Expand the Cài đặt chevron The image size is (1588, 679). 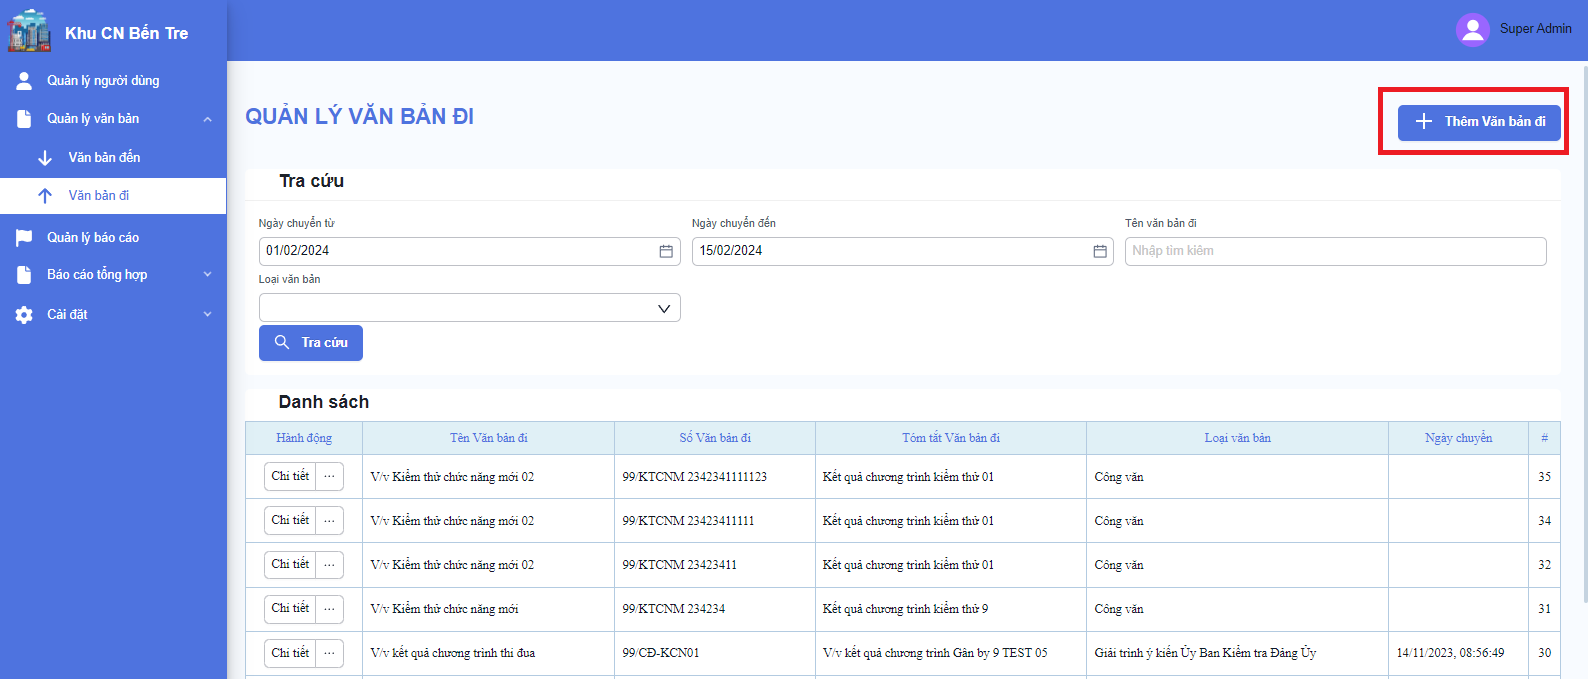pyautogui.click(x=208, y=314)
